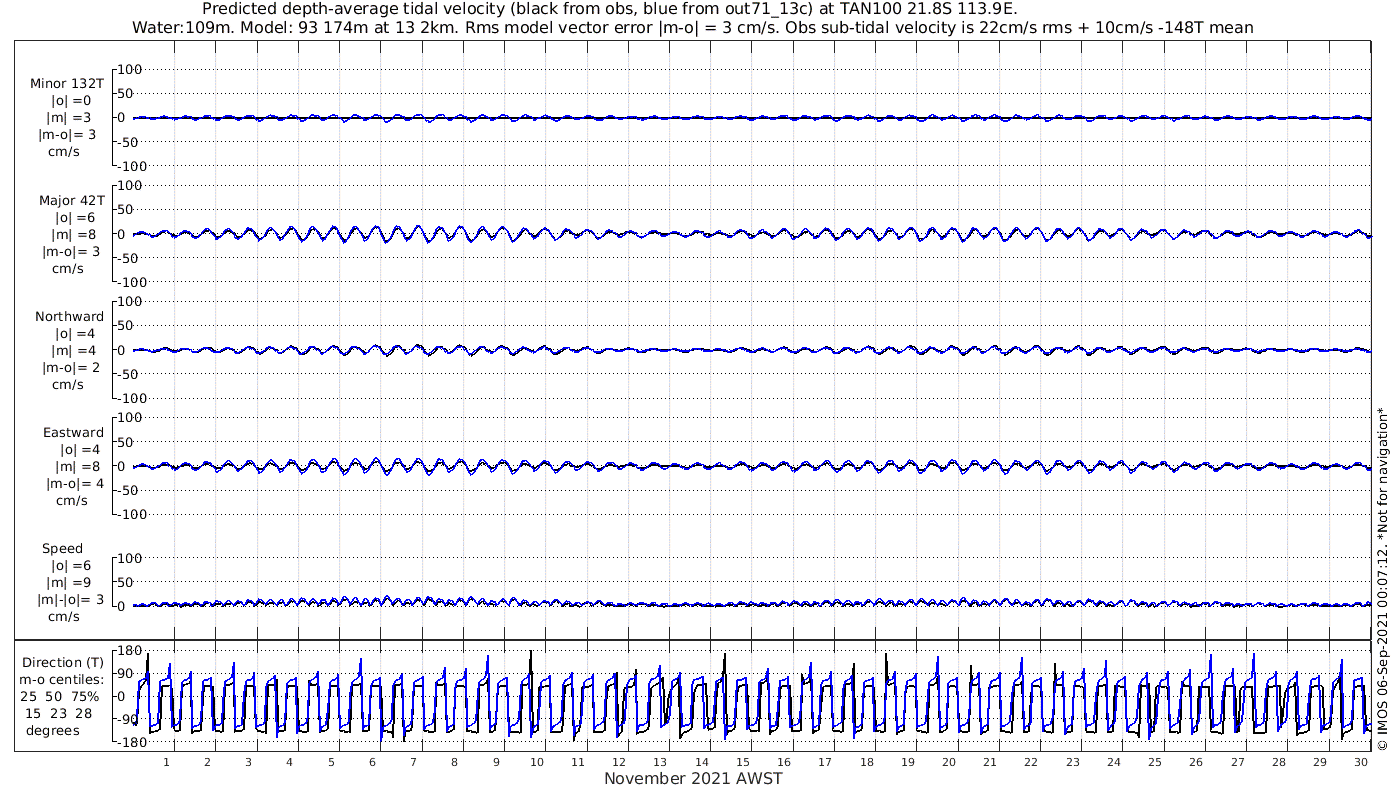Screen dimensions: 1400x800
Task: Click the subtitle line starting 'Water:109m. Model:'
Action: (693, 27)
